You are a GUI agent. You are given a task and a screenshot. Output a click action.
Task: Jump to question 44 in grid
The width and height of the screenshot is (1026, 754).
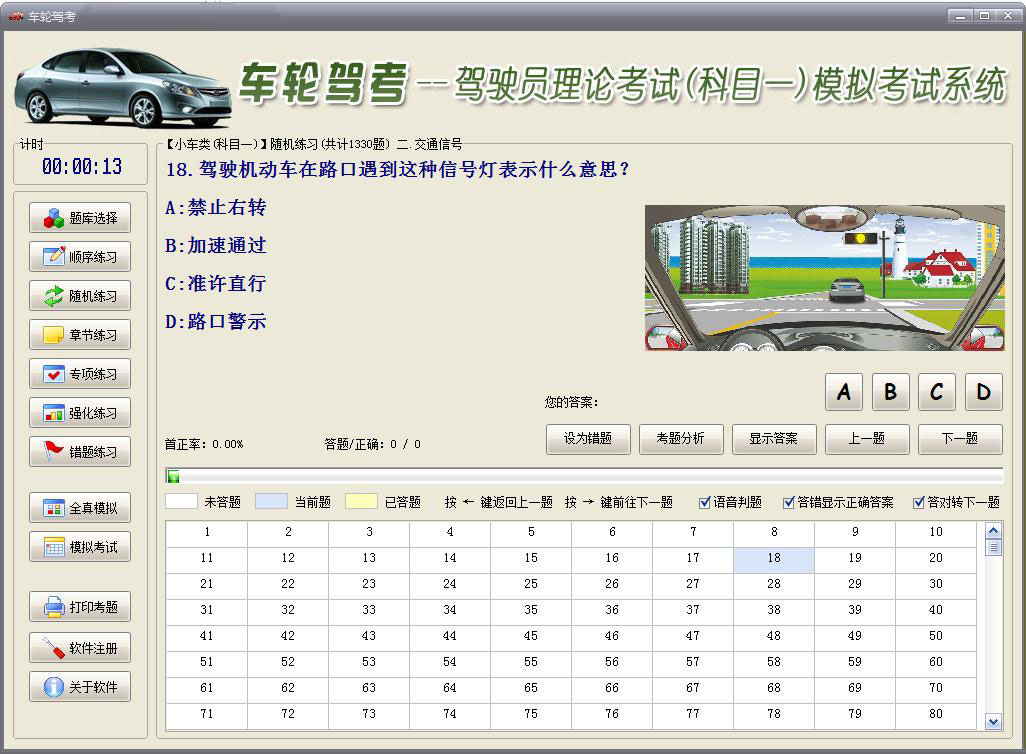pos(450,636)
